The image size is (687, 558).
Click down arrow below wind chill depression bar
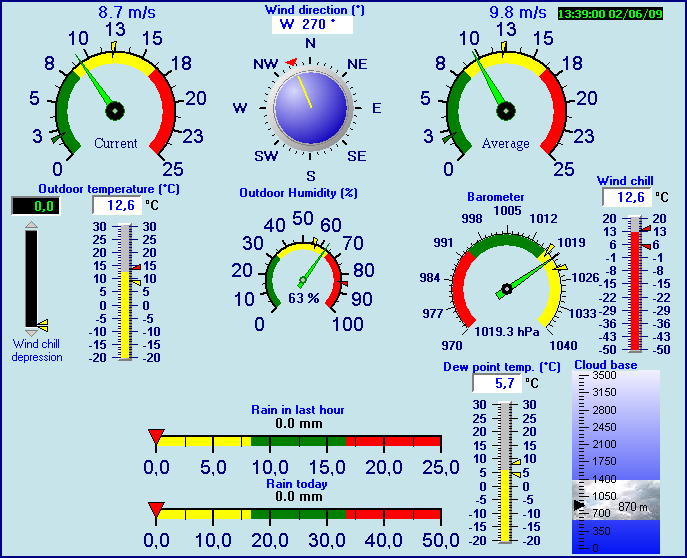pyautogui.click(x=31, y=332)
